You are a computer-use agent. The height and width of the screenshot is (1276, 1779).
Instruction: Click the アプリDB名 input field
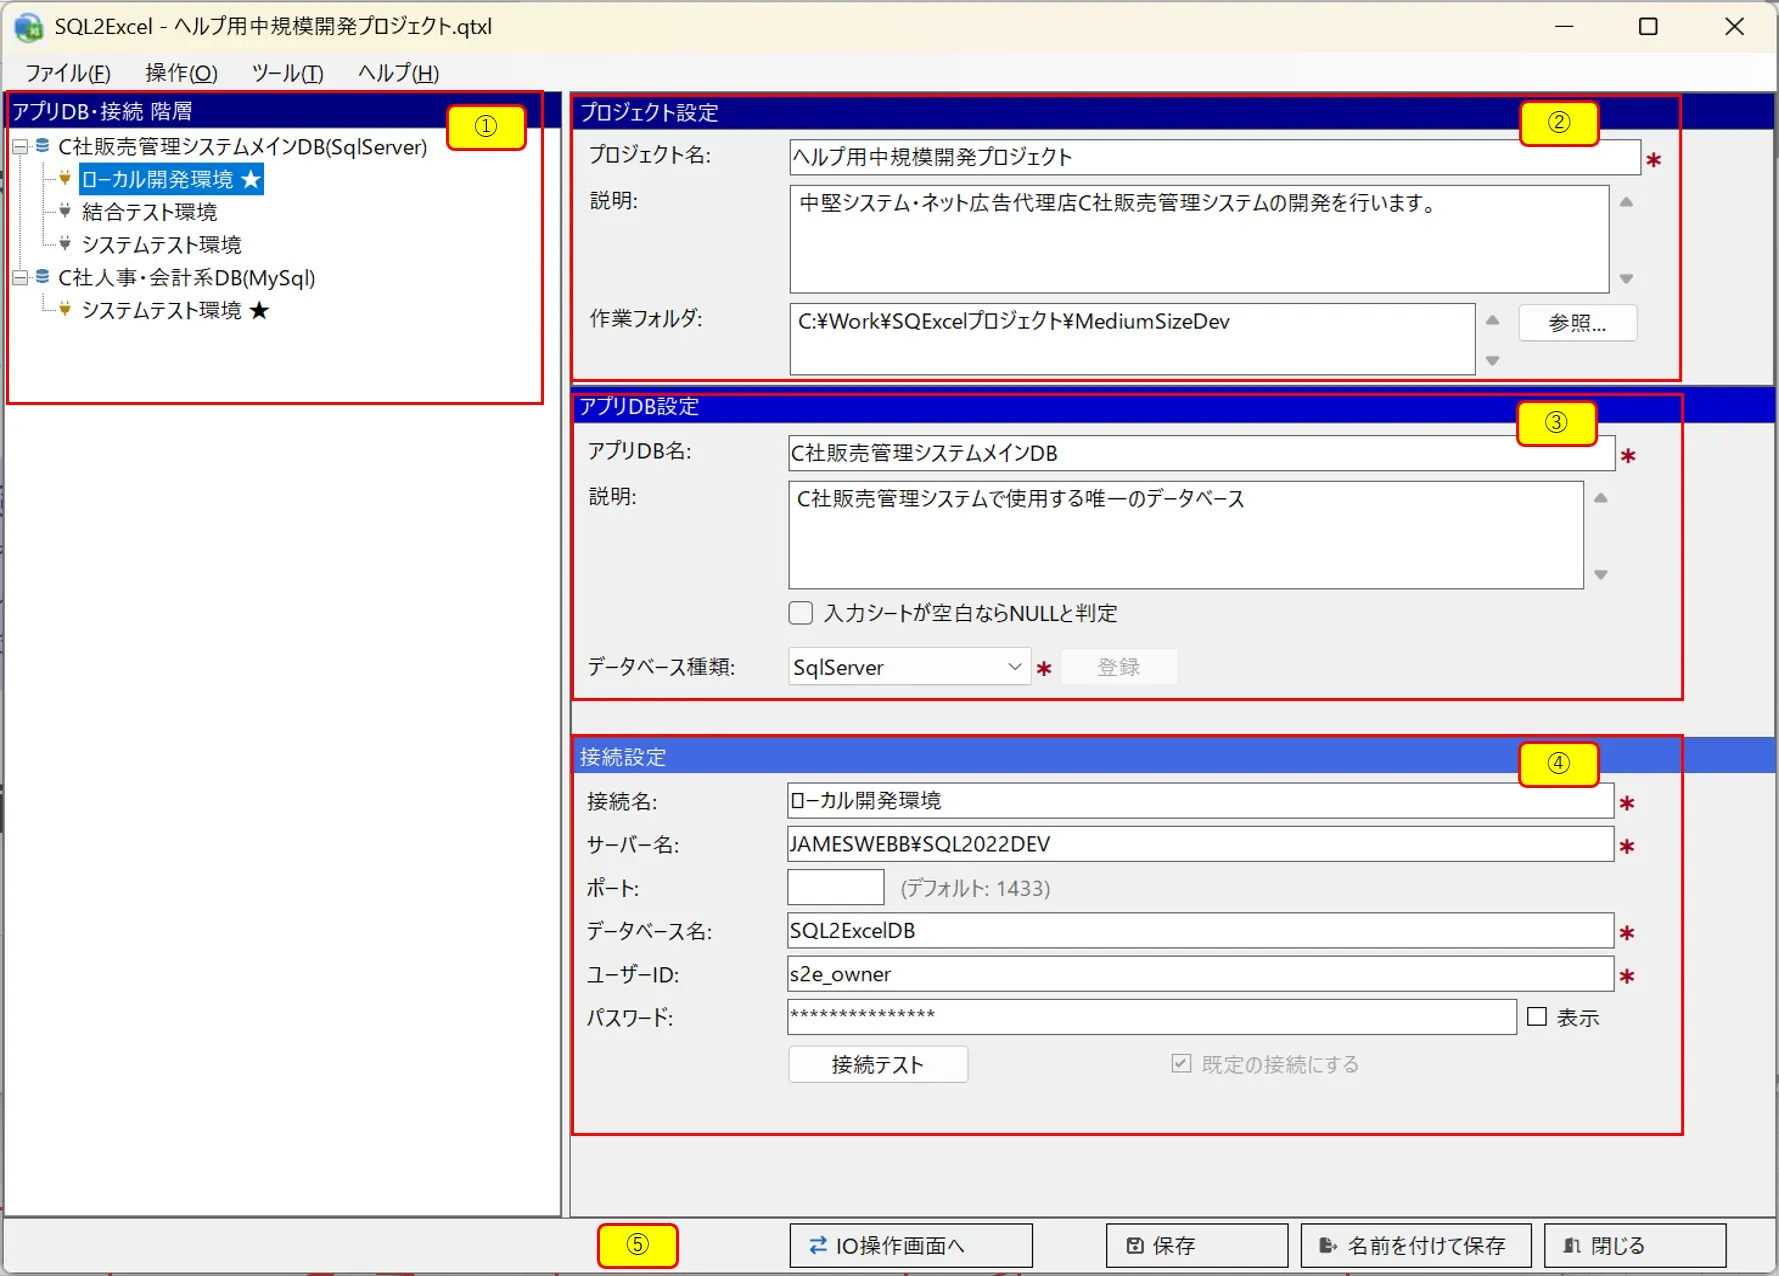tap(1201, 453)
